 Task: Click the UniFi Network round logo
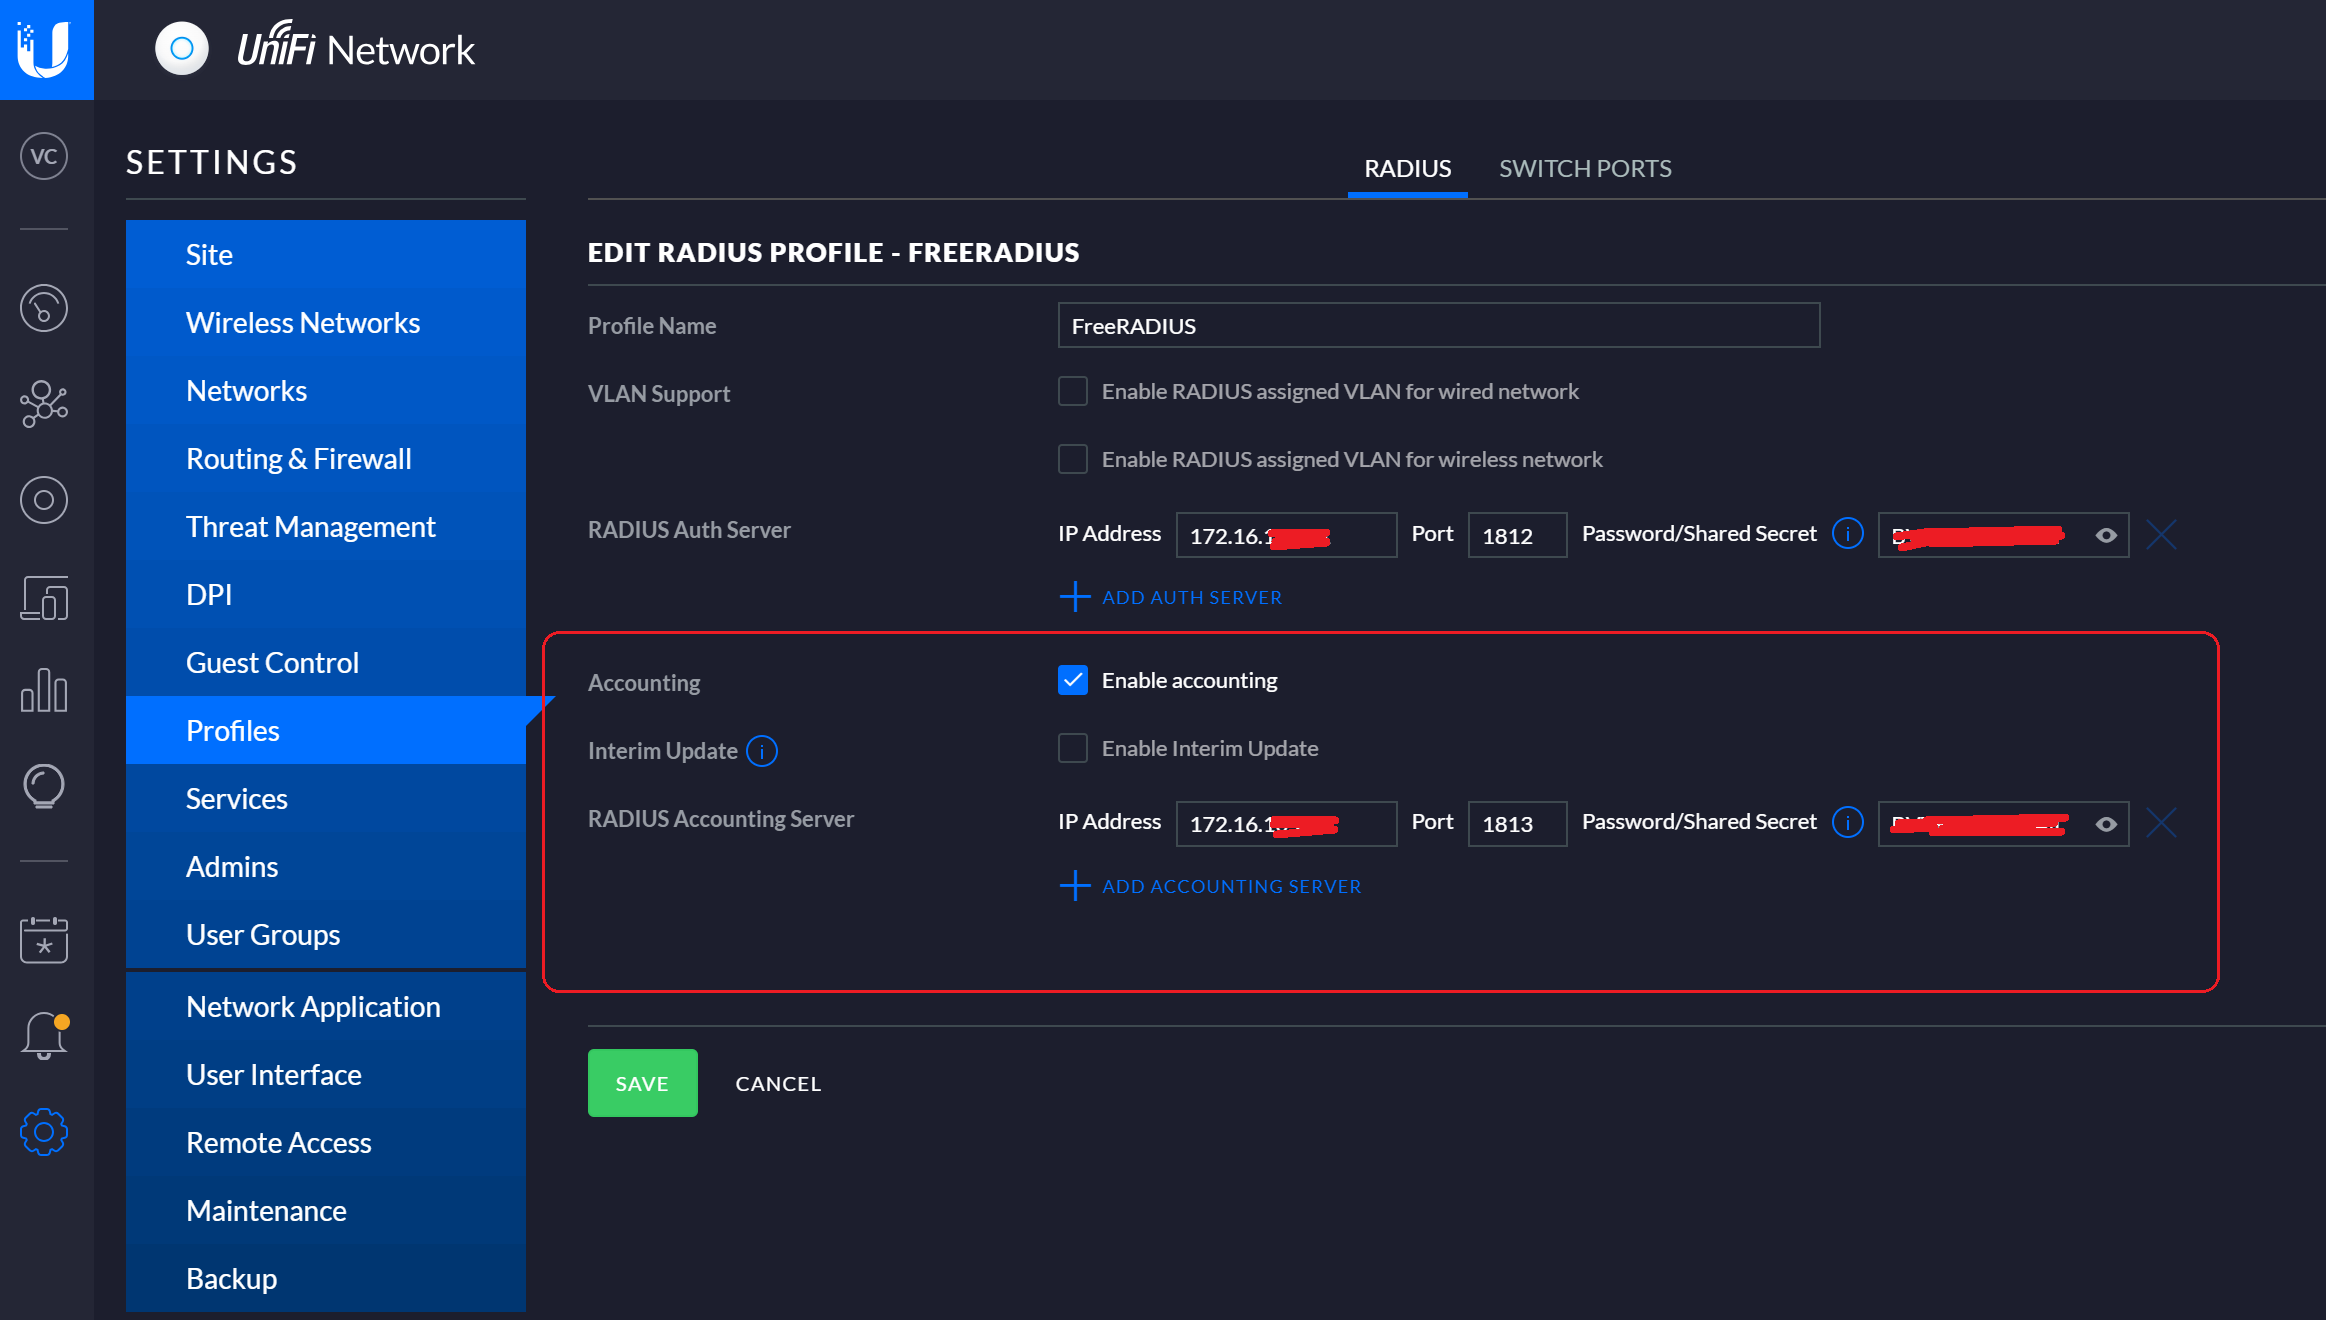tap(182, 48)
